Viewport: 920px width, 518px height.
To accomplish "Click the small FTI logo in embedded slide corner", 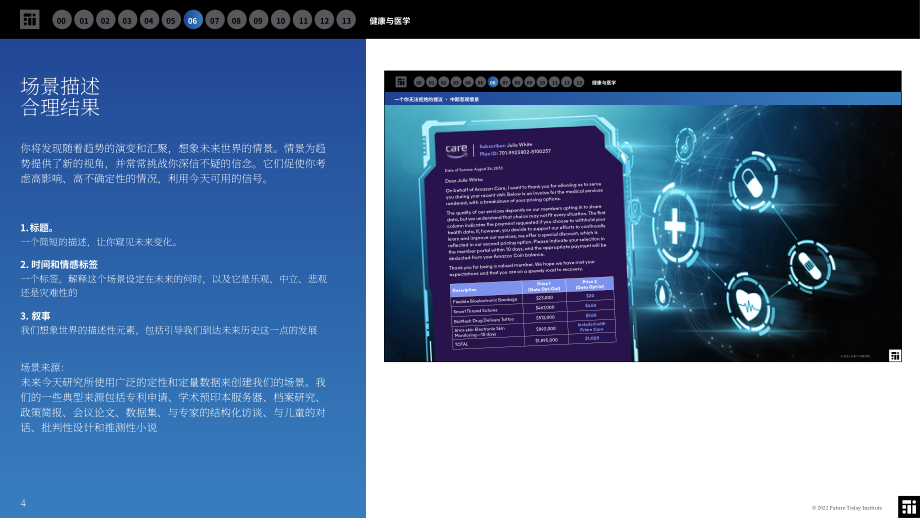I will [895, 356].
